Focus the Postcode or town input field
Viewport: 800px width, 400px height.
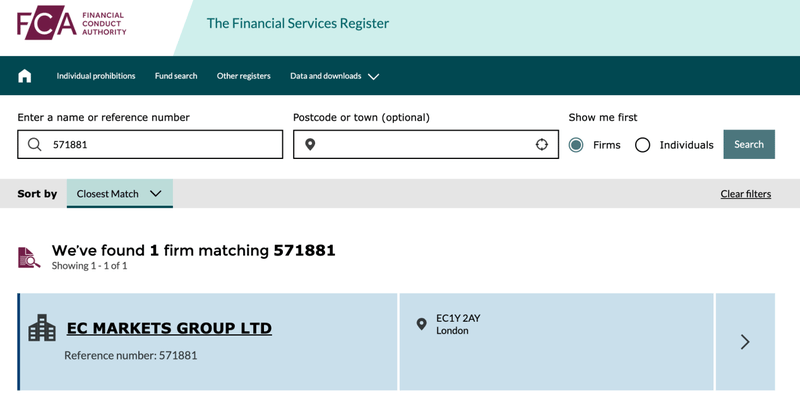click(426, 144)
